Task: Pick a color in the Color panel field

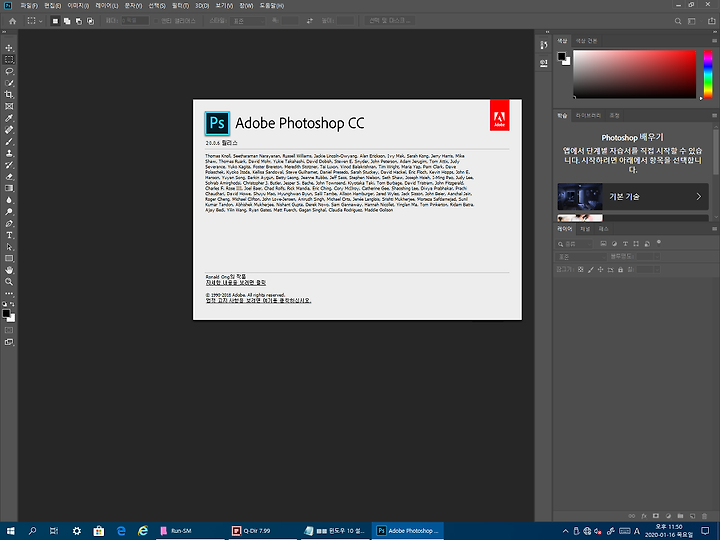Action: pyautogui.click(x=635, y=74)
